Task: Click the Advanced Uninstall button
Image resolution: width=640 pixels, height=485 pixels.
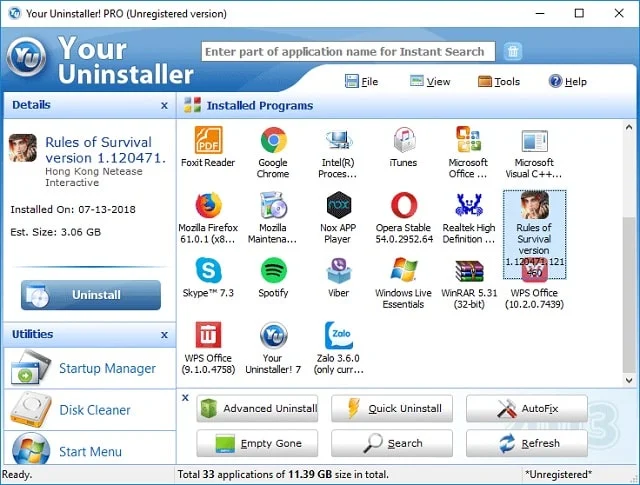Action: [x=257, y=408]
